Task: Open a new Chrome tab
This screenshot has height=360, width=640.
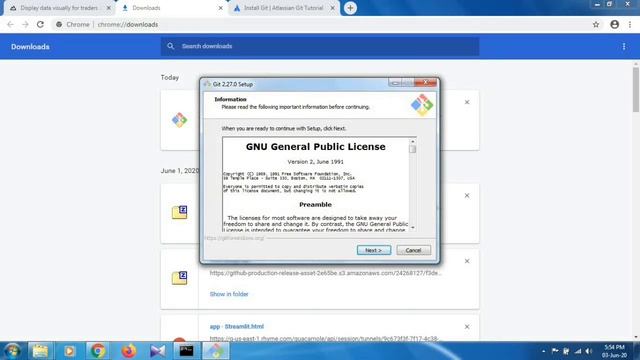Action: click(350, 8)
